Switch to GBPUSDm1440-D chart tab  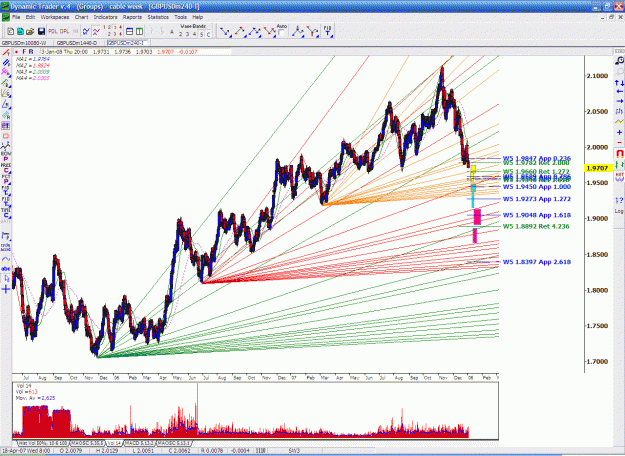77,43
